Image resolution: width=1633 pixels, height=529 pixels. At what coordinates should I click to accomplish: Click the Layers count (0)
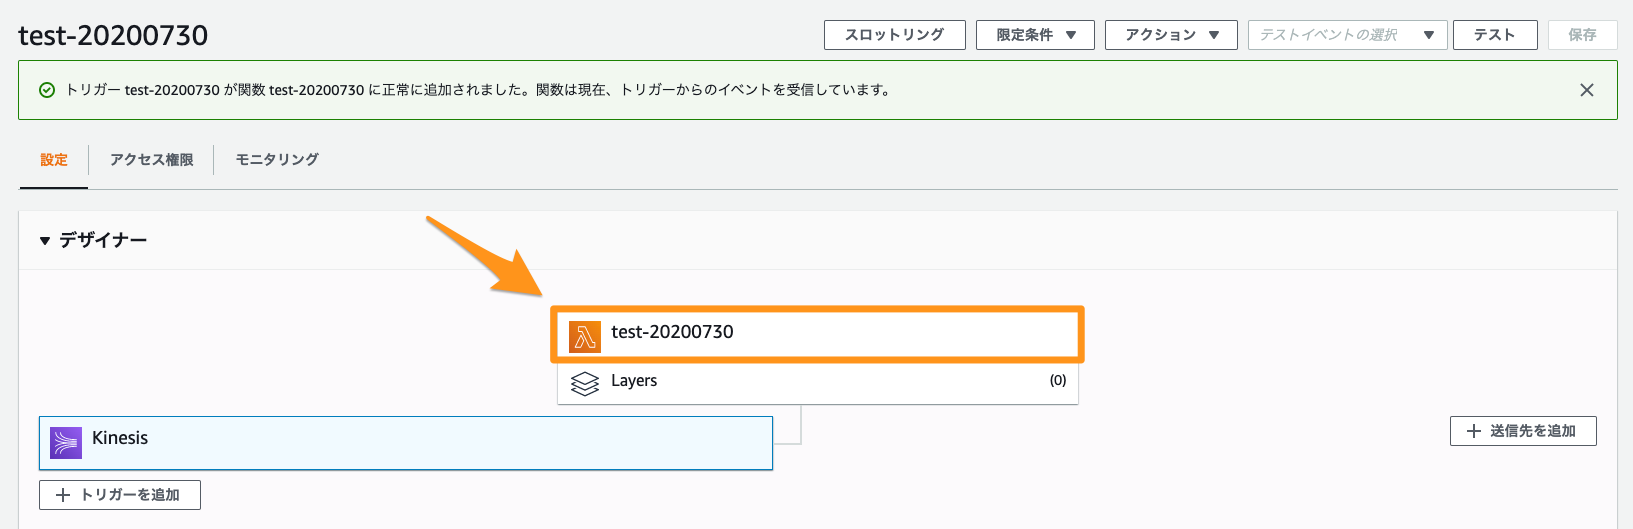point(1058,380)
